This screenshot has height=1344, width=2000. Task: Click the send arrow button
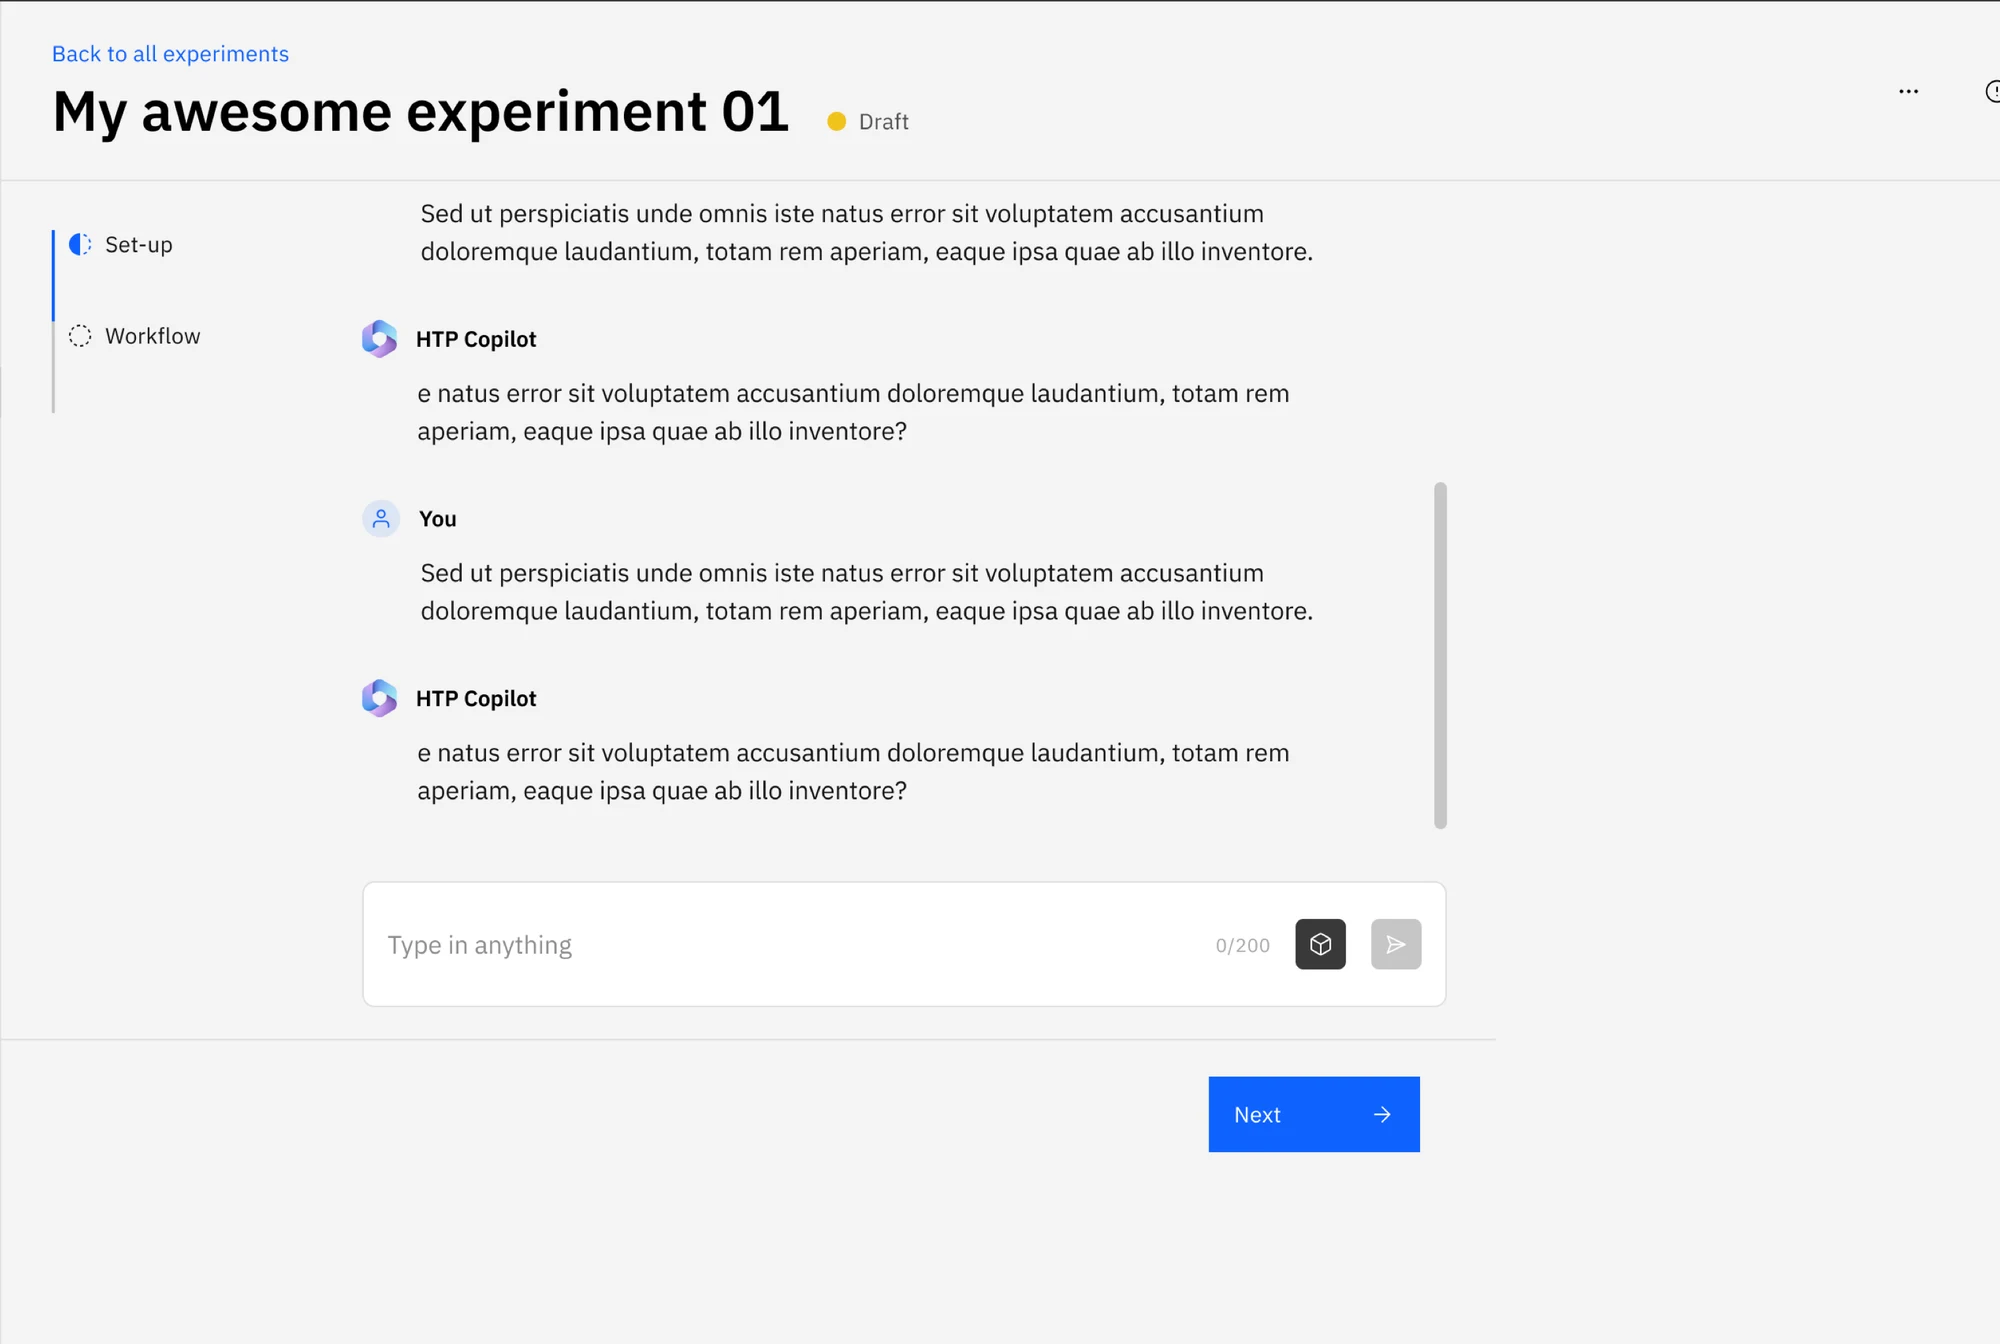point(1396,944)
